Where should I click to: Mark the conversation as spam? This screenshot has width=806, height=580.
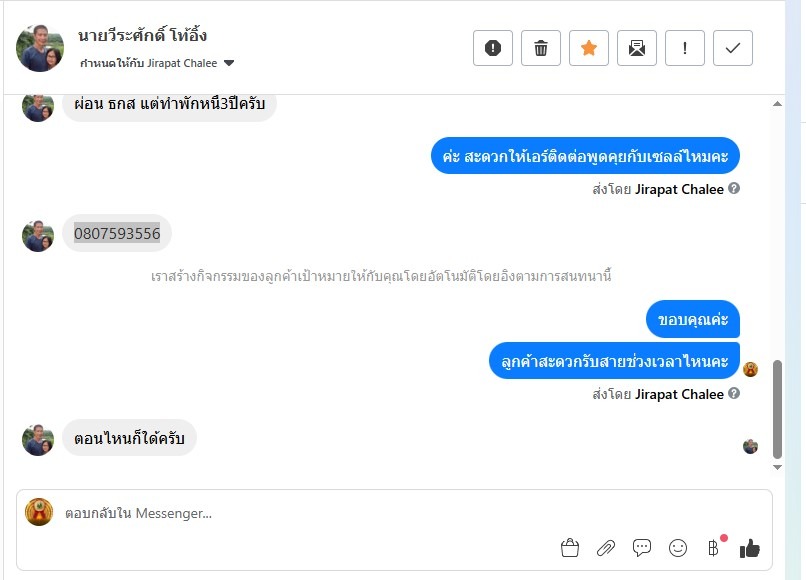[x=493, y=48]
